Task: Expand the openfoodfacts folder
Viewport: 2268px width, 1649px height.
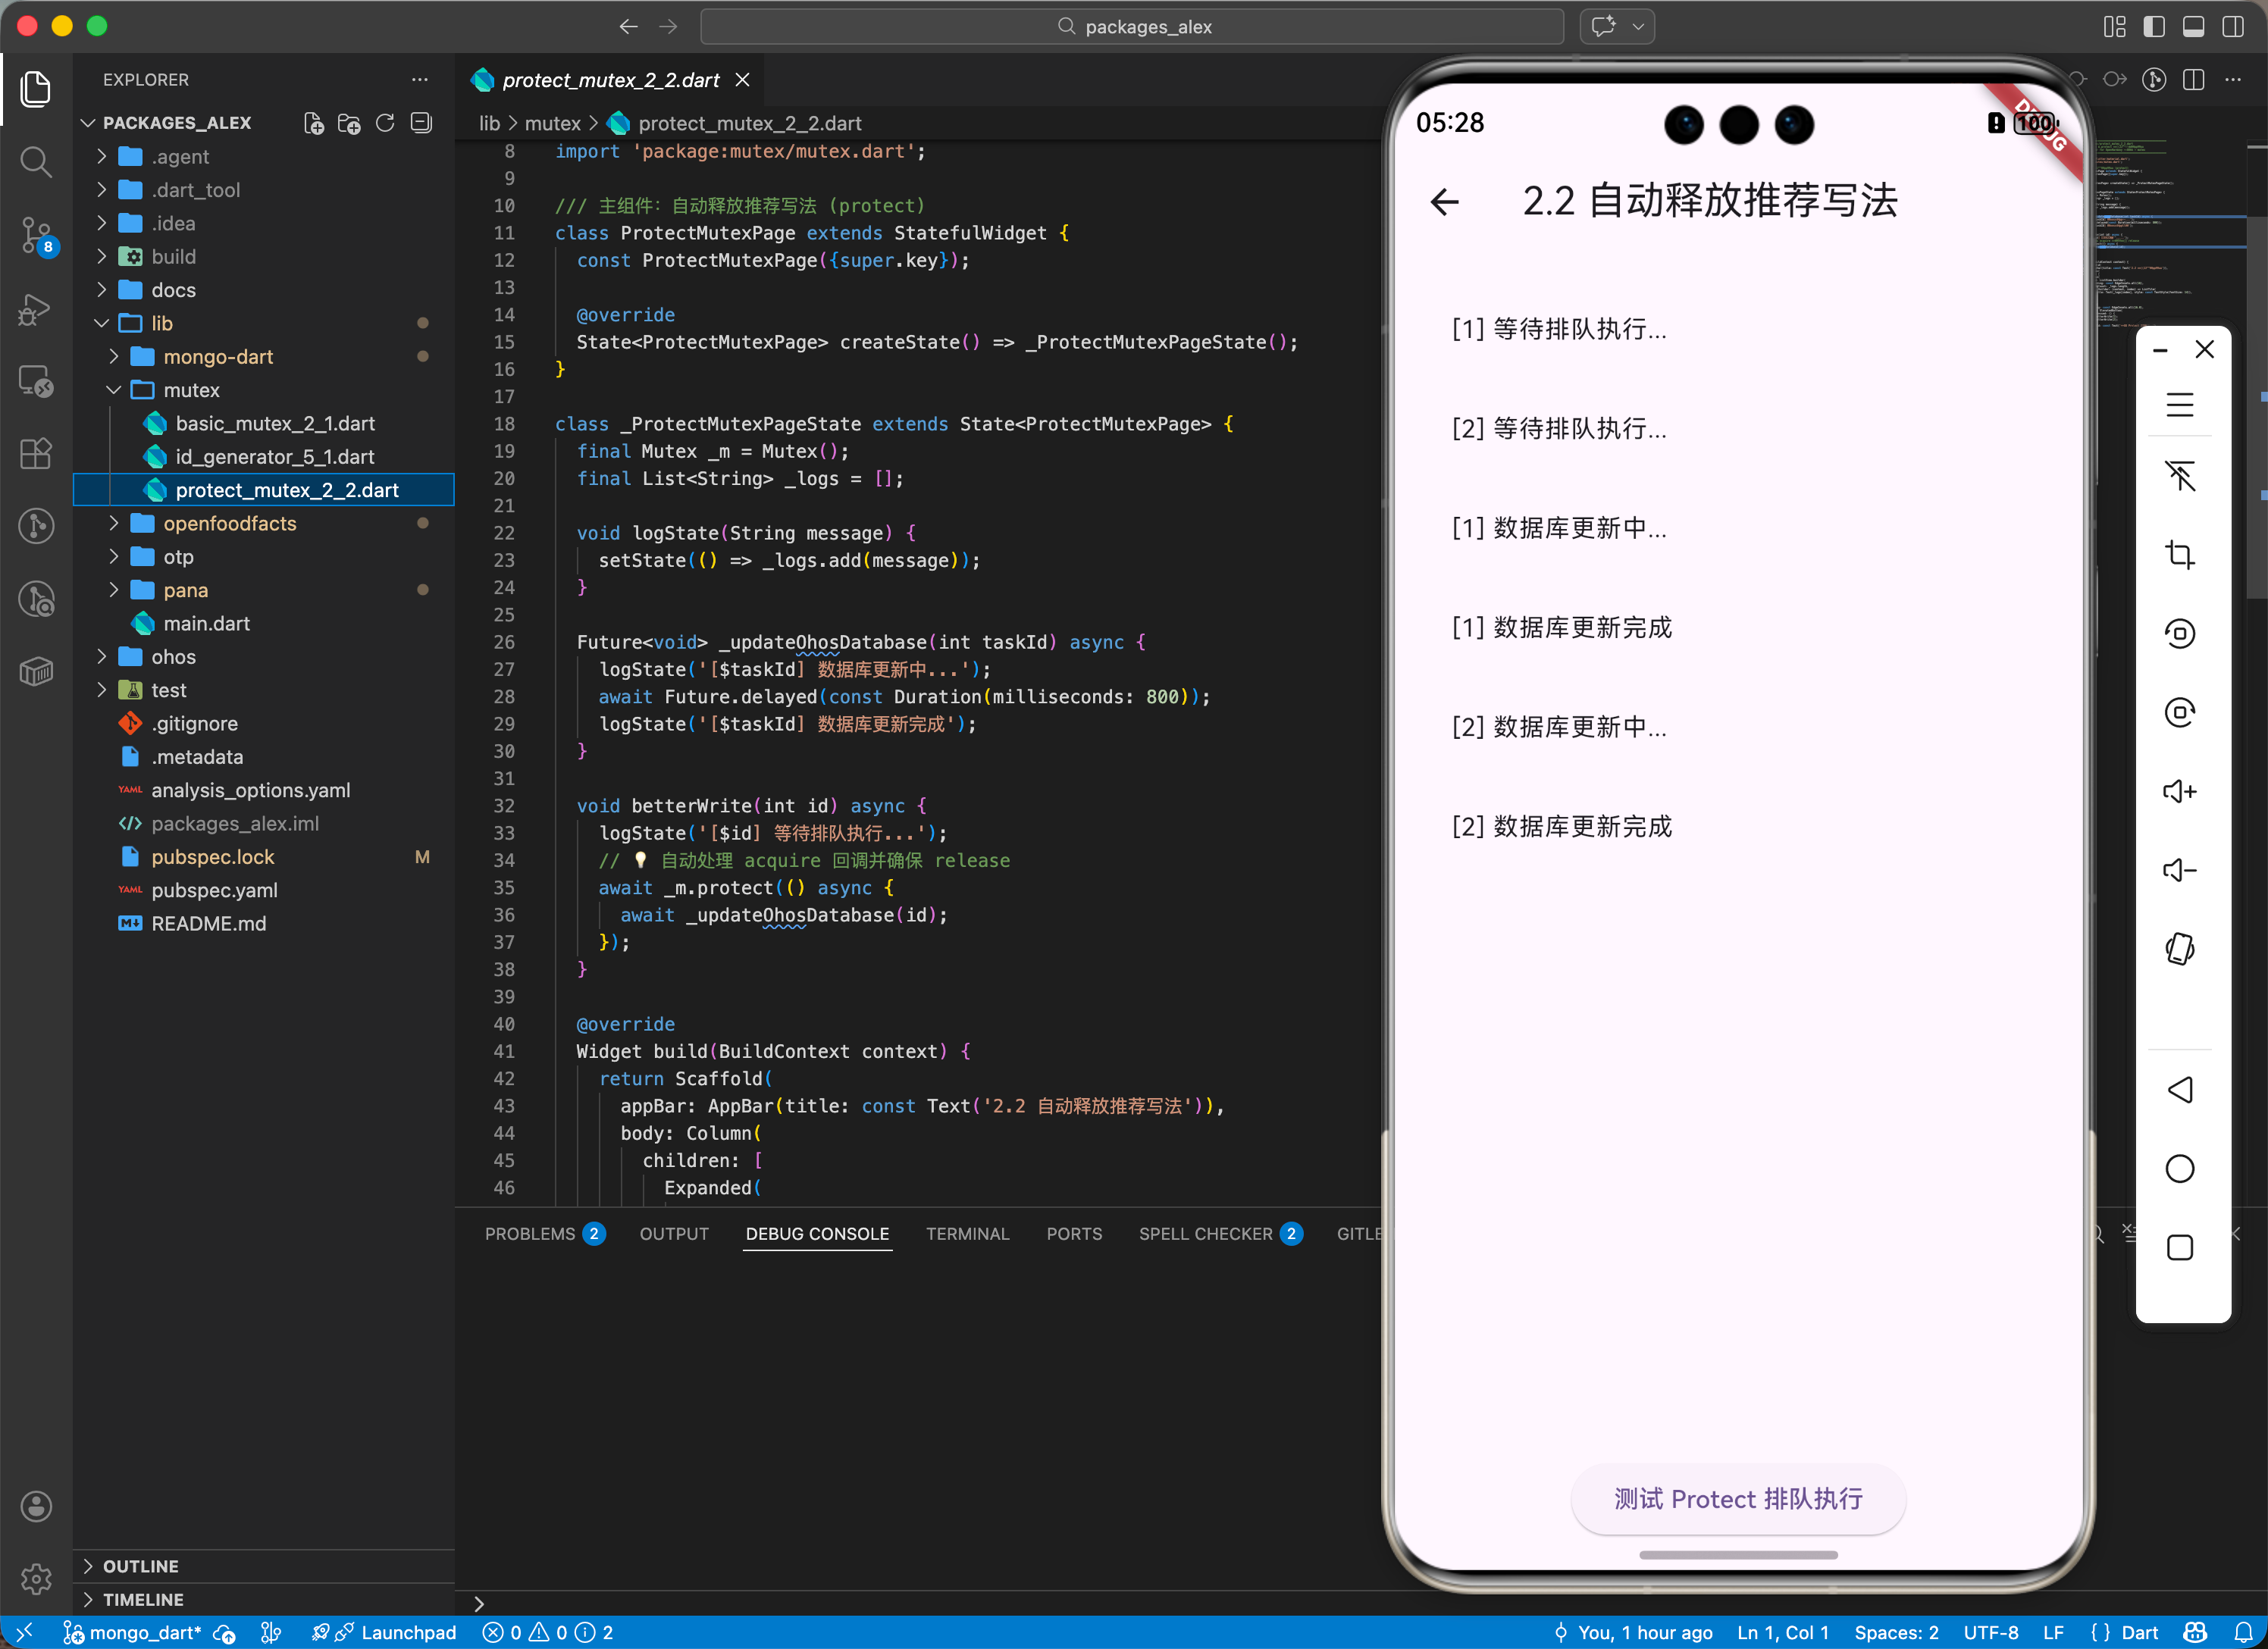Action: click(230, 523)
